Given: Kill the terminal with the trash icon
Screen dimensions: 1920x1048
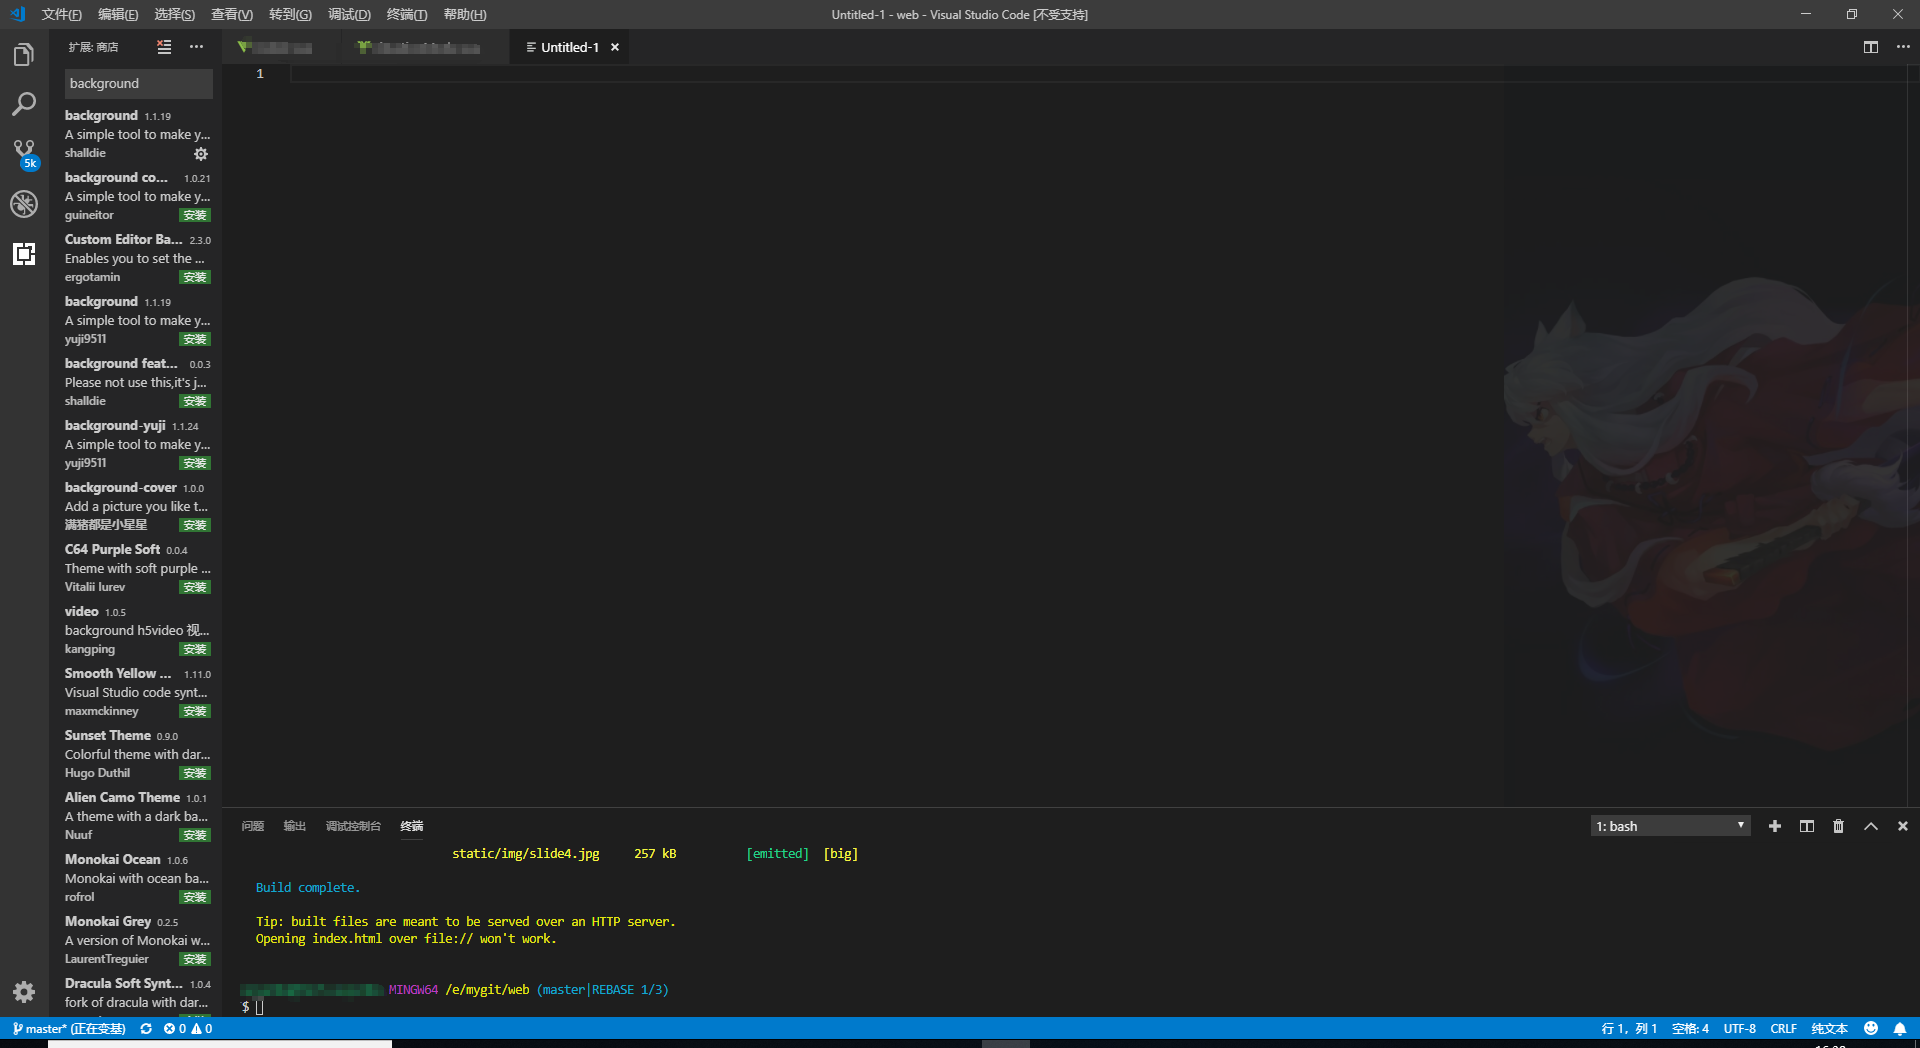Looking at the screenshot, I should [1838, 826].
